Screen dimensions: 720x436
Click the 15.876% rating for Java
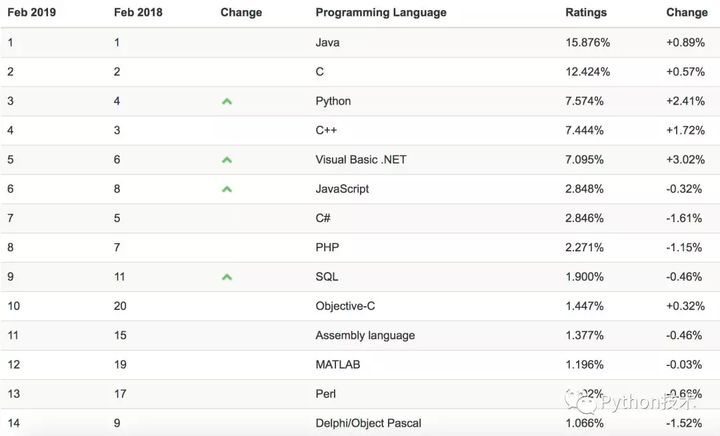click(588, 43)
